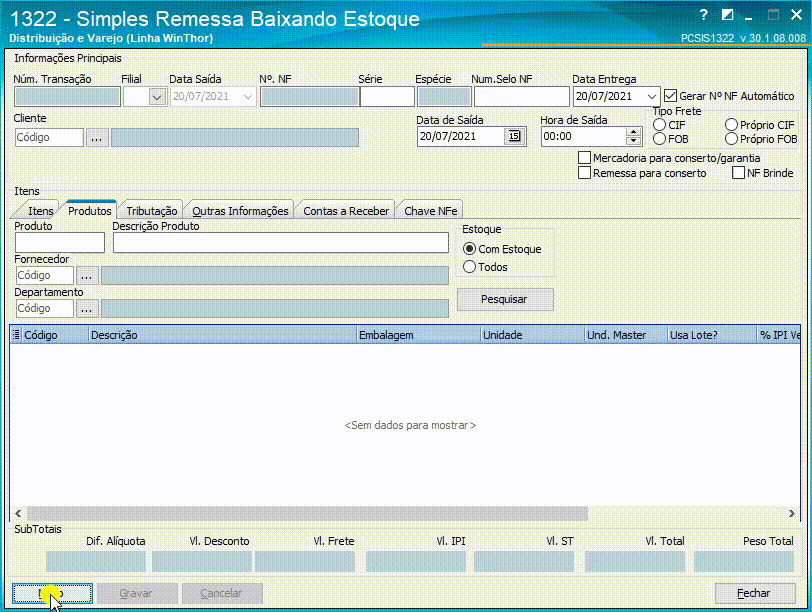Sort by Código column header
Screen dimensions: 812x612
click(x=55, y=335)
